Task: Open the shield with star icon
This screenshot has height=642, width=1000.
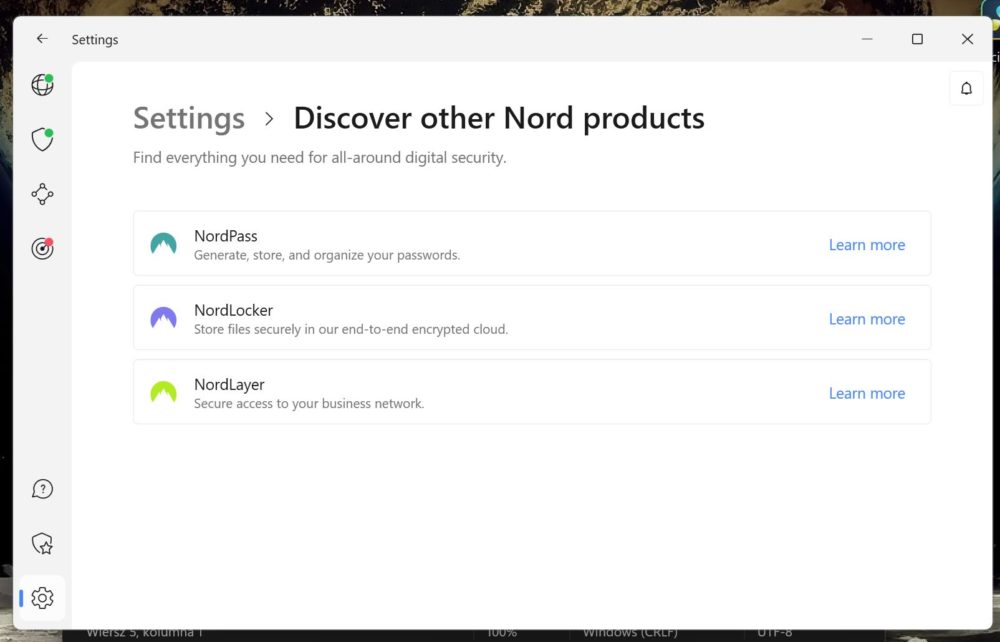Action: (42, 544)
